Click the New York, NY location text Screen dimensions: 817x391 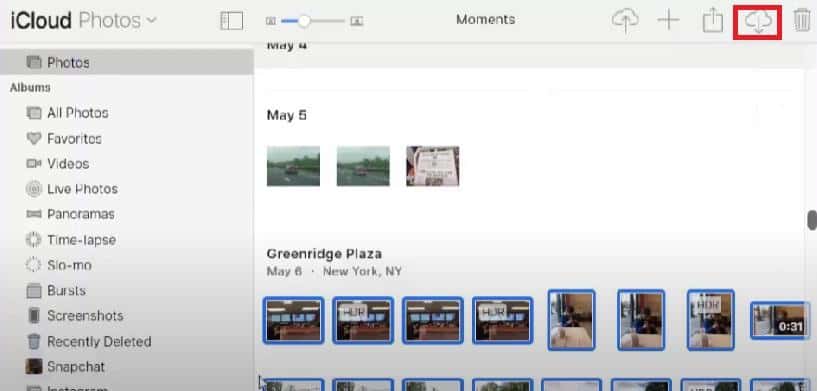click(x=363, y=272)
